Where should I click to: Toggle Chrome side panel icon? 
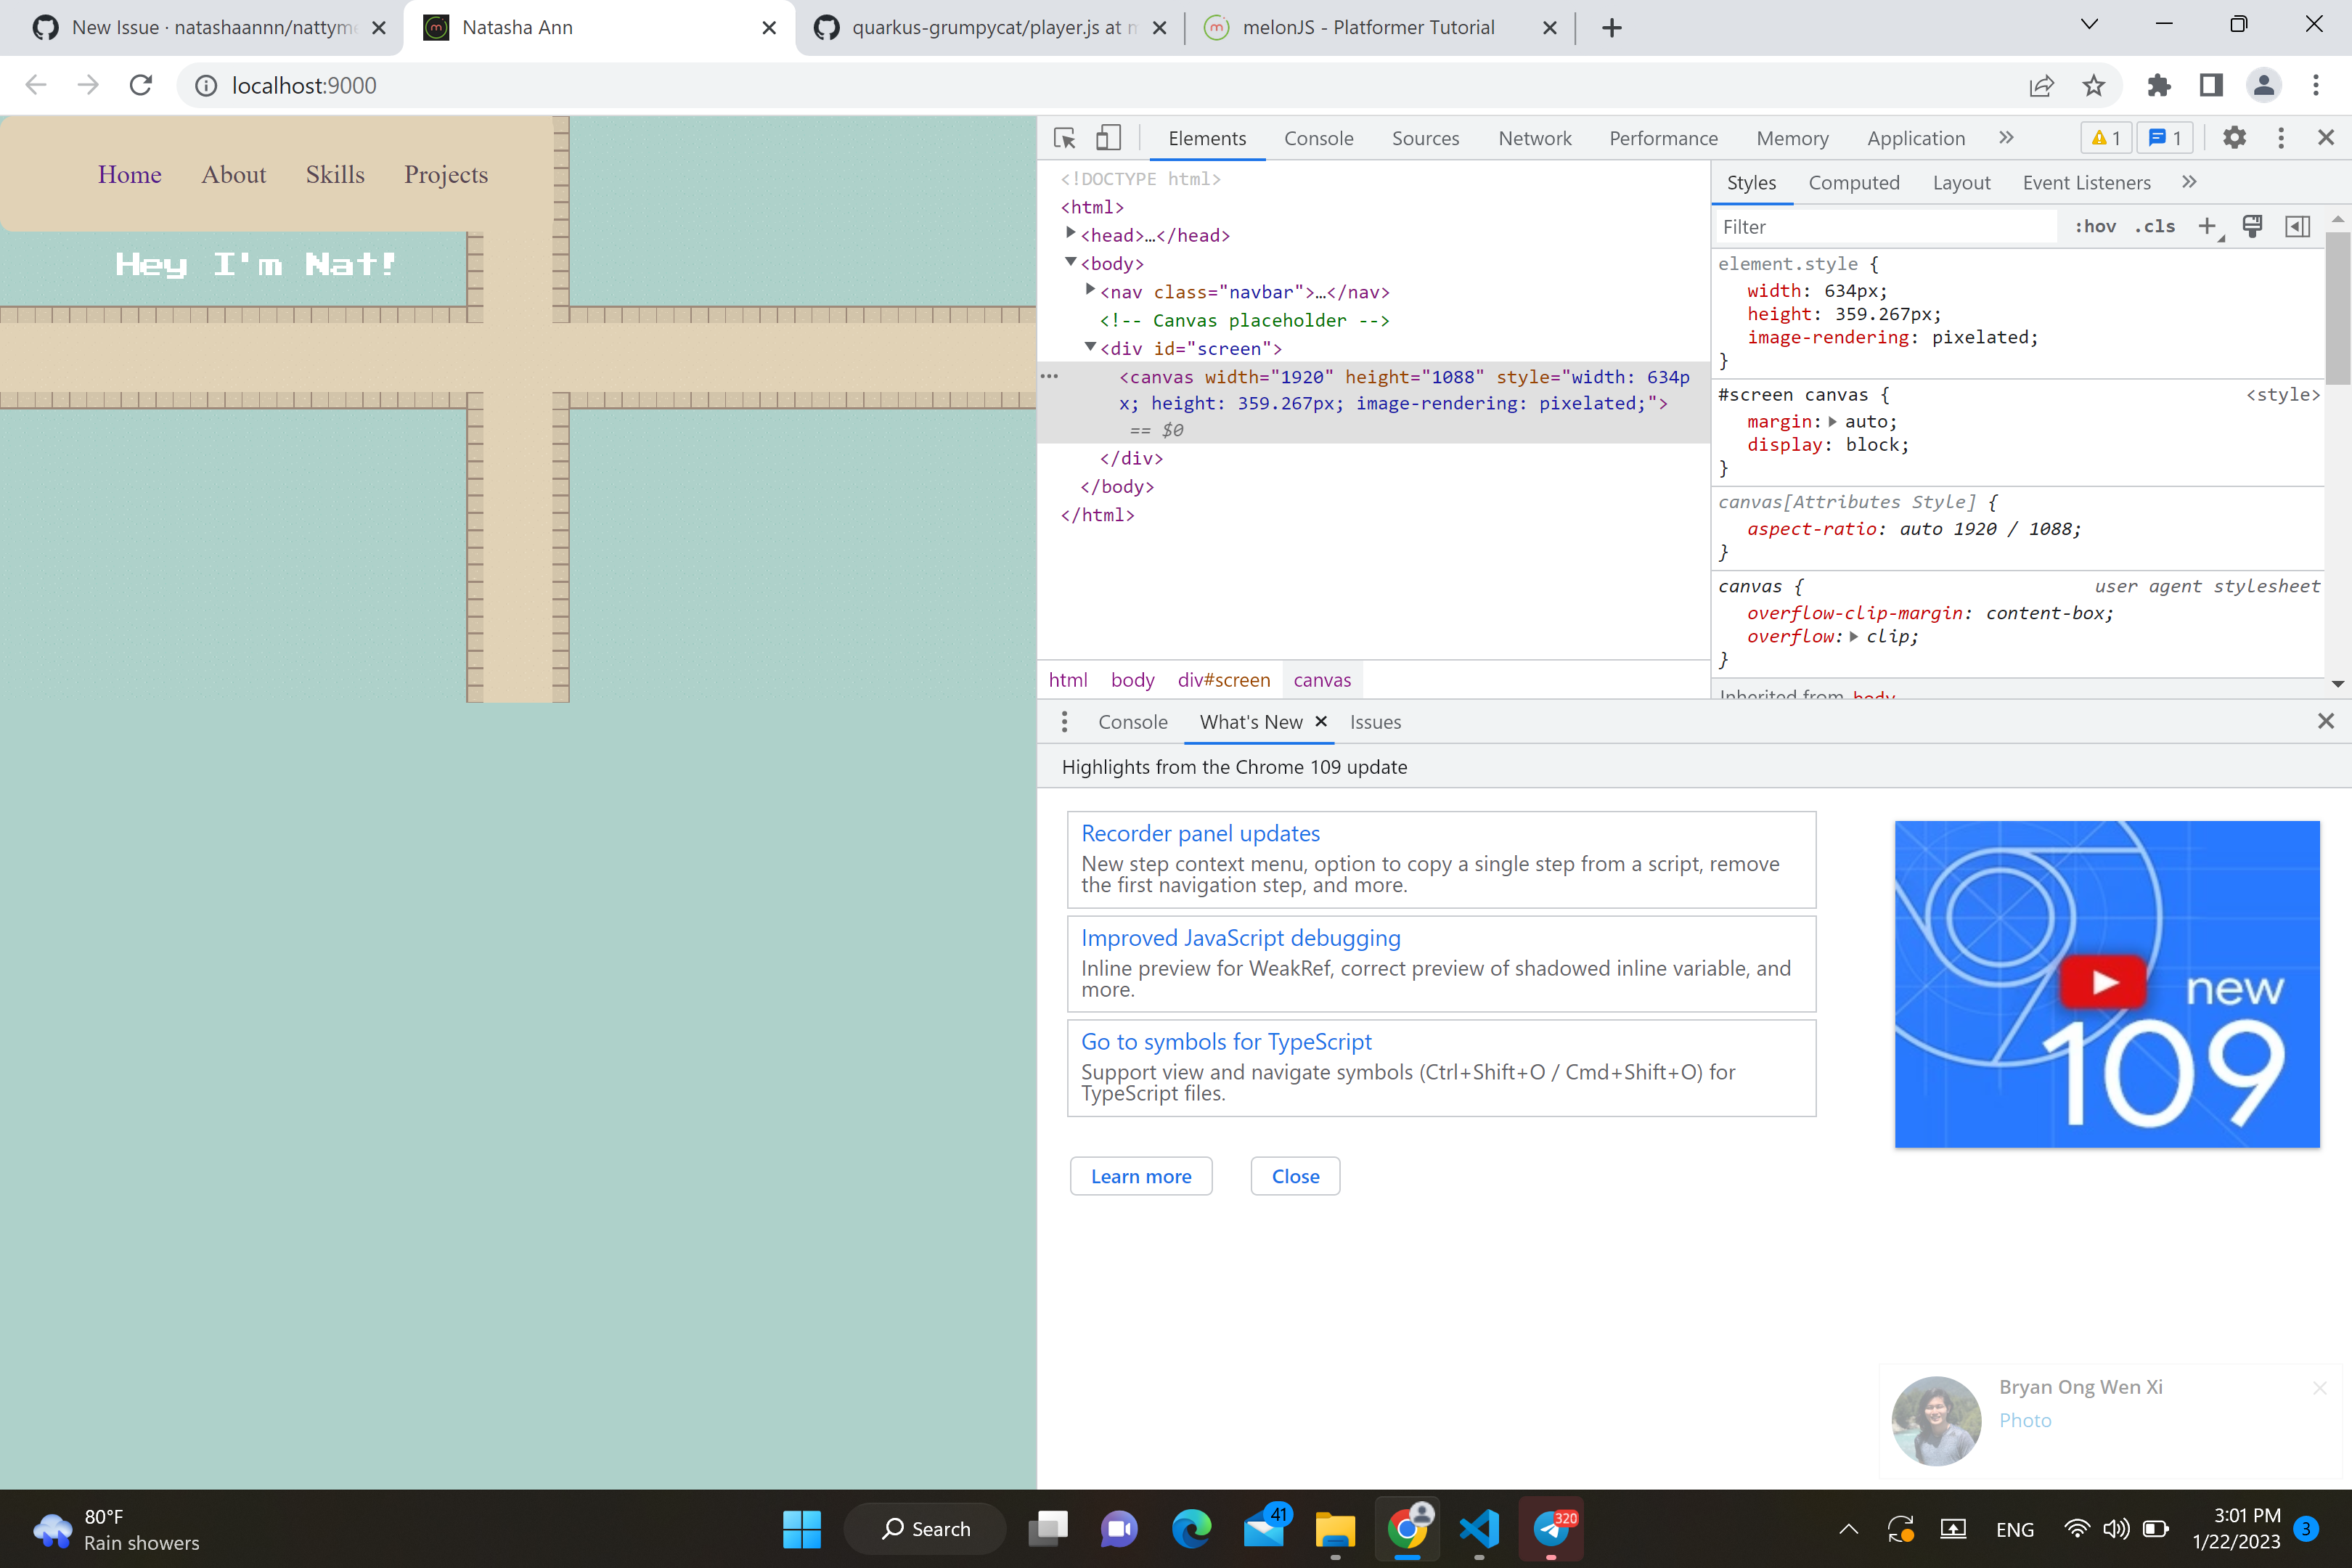pos(2211,85)
